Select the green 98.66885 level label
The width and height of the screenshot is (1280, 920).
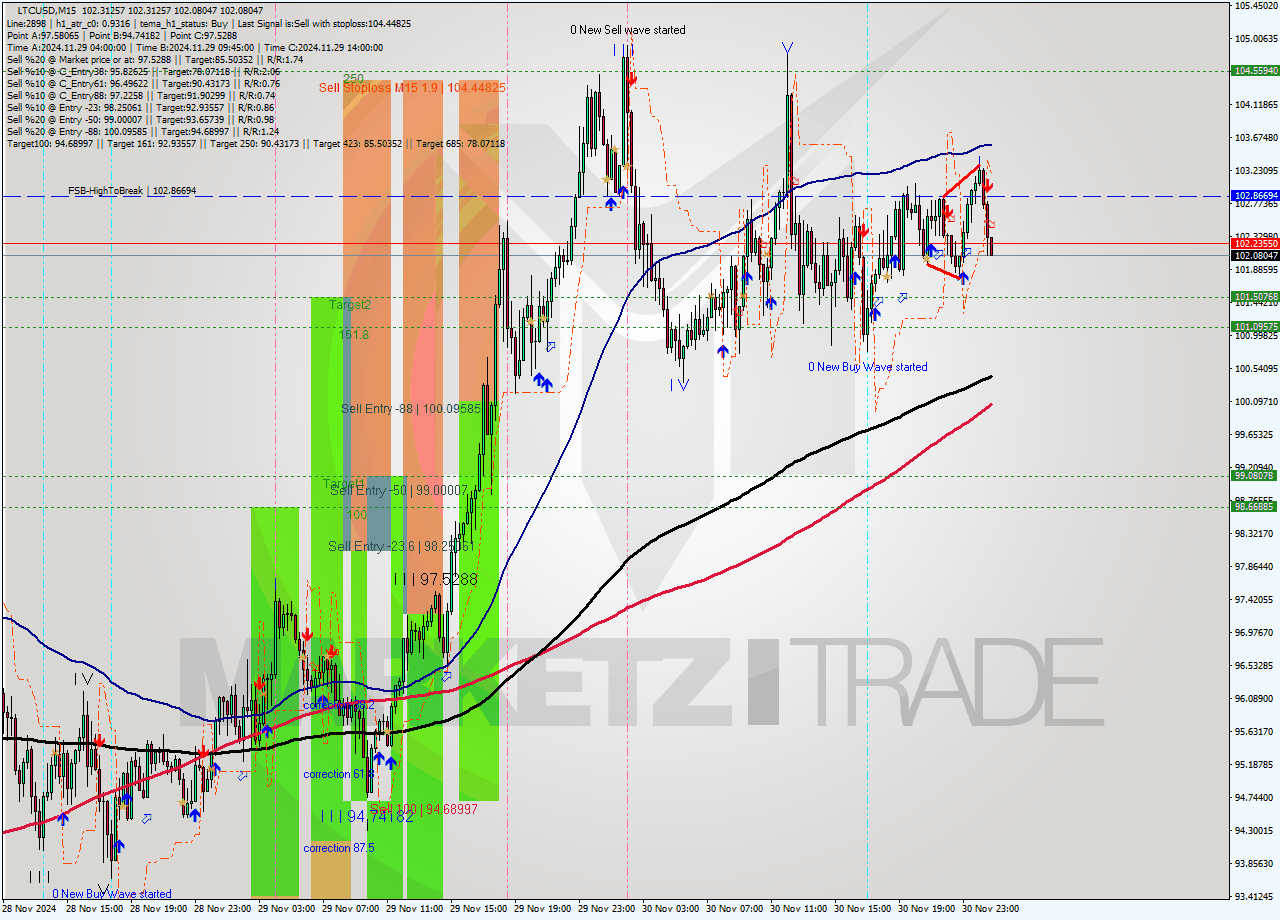1255,507
